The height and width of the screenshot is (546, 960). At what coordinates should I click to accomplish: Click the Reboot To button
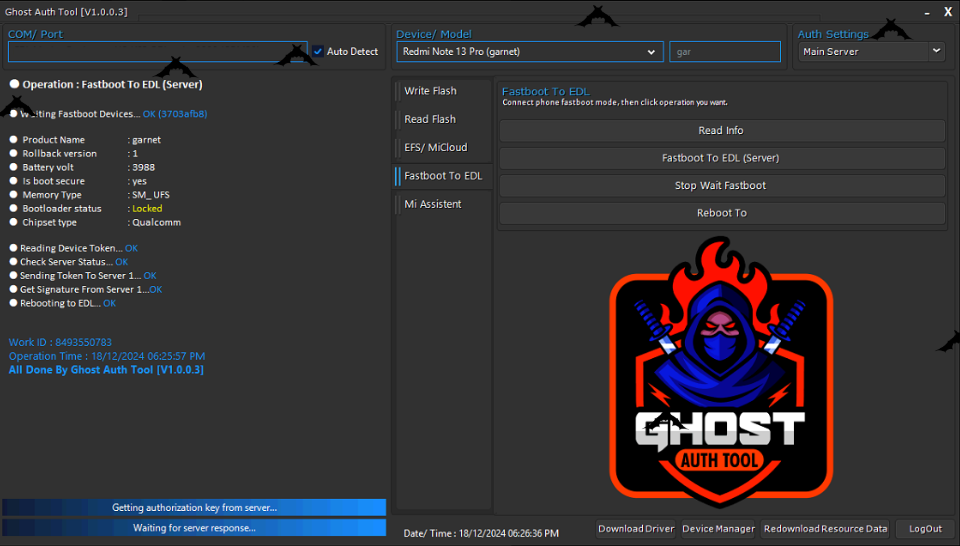[722, 213]
